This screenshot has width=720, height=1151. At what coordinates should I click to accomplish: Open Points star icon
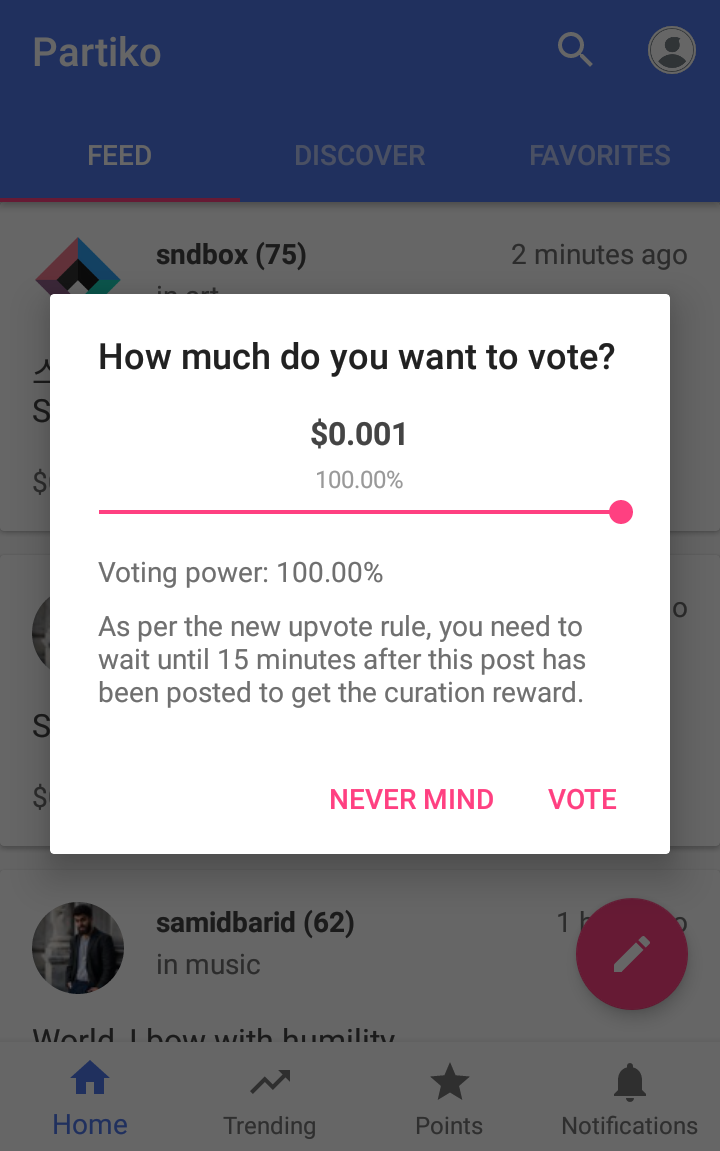449,1081
